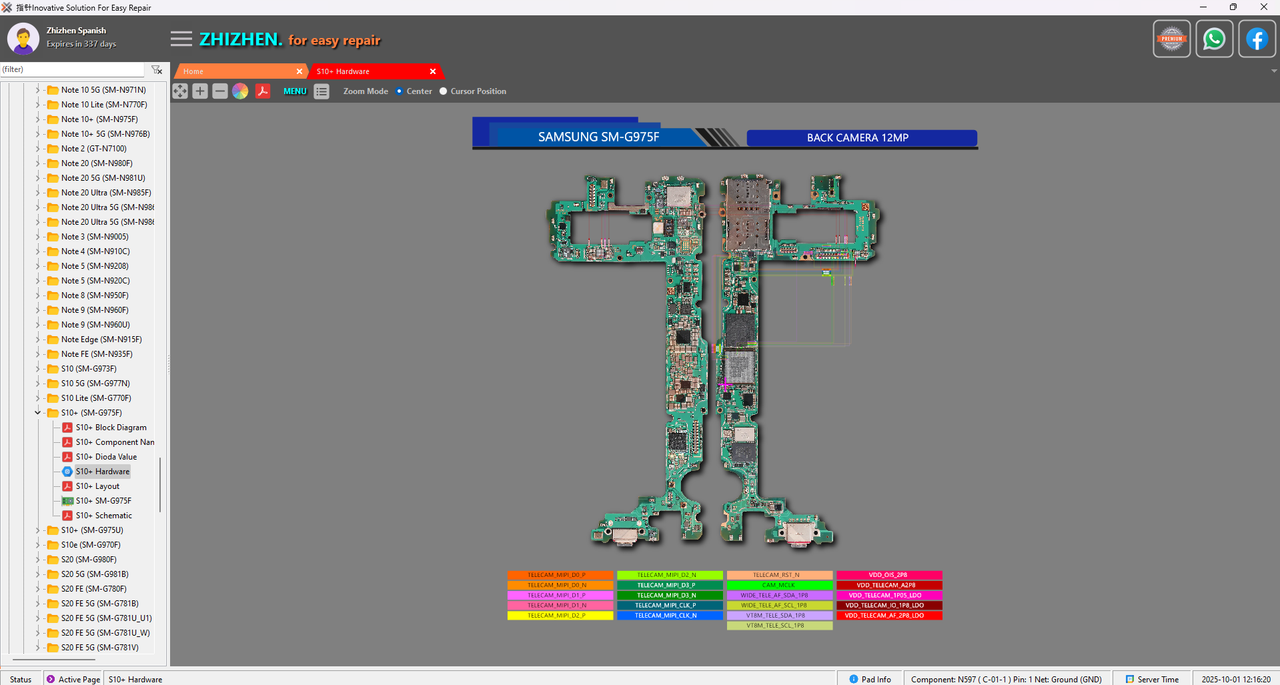Screen dimensions: 1280x685
Task: Open the color wheel picker
Action: [240, 91]
